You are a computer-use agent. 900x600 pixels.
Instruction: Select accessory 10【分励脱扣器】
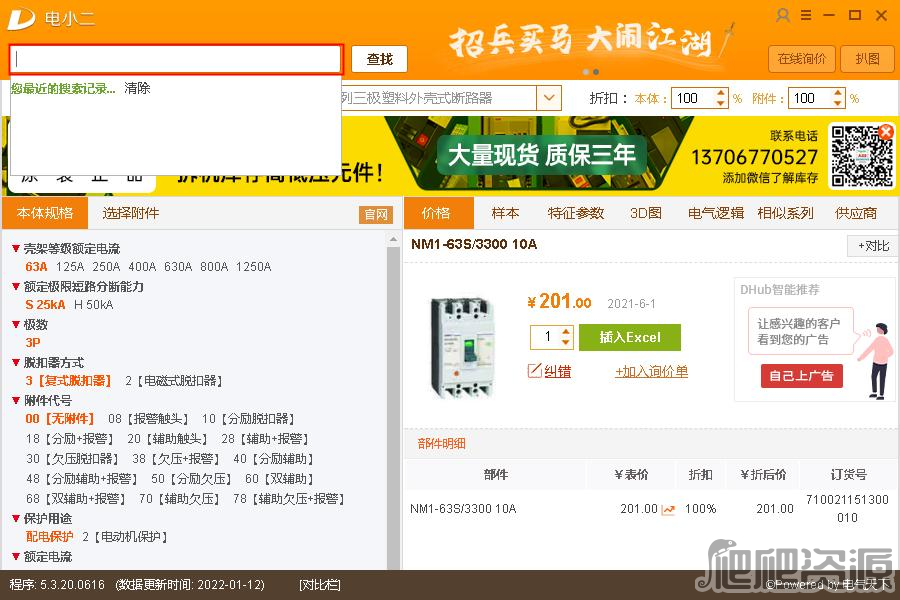pyautogui.click(x=248, y=419)
